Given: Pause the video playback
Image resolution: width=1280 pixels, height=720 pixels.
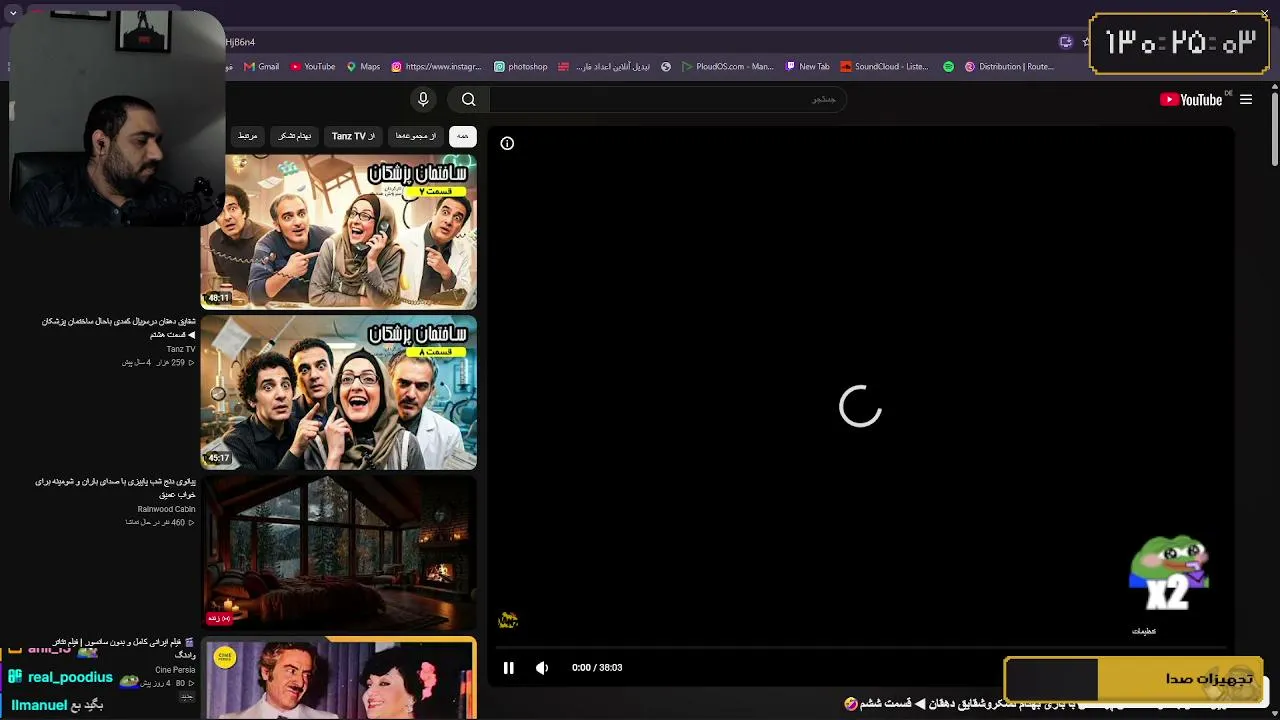Looking at the screenshot, I should pyautogui.click(x=508, y=668).
